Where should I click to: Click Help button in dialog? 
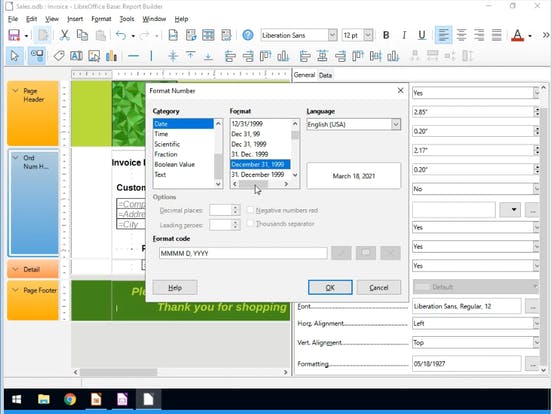175,288
